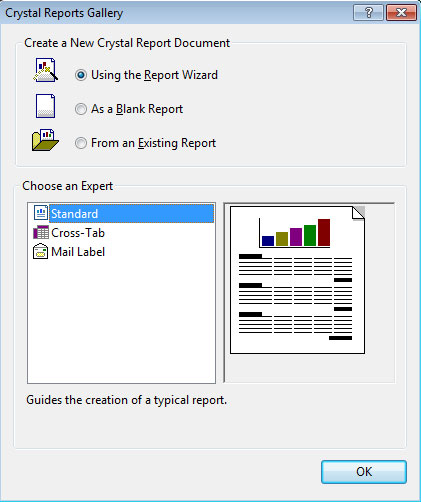Screen dimensions: 421x502
Task: Select the Cross-Tab expert in the list
Action: coord(78,233)
